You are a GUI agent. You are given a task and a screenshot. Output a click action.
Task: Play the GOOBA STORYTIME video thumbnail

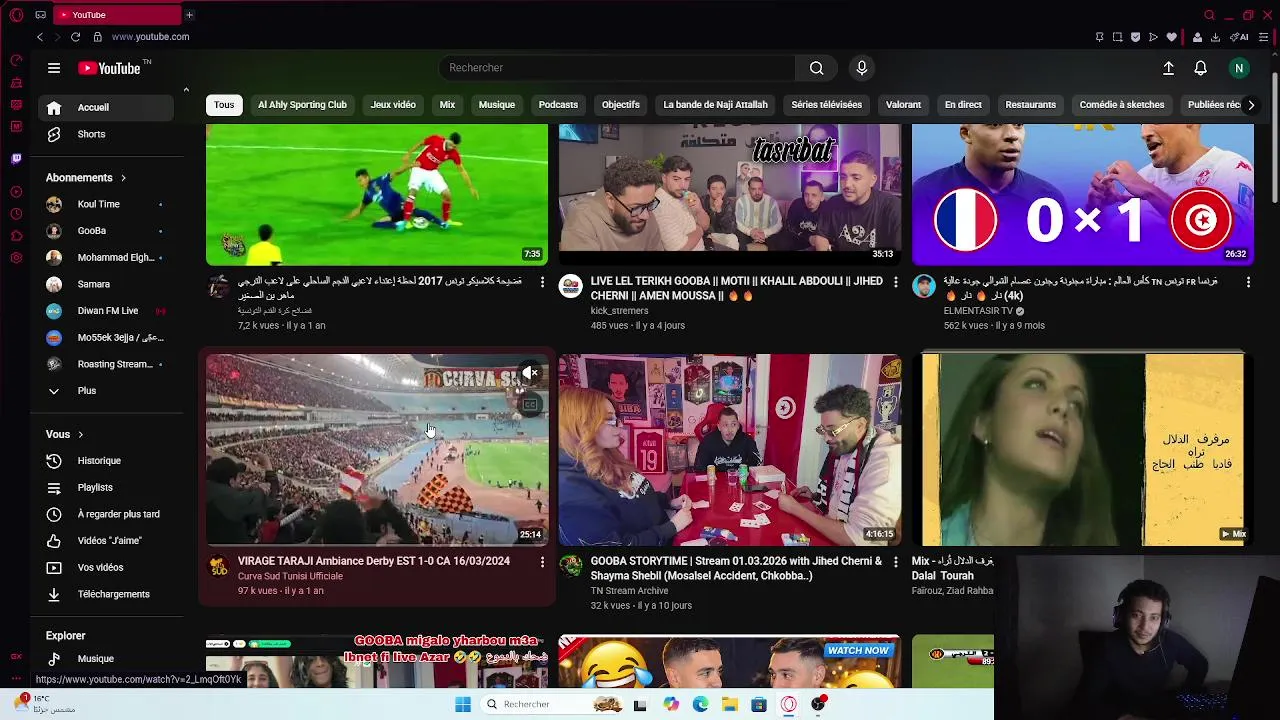[729, 450]
